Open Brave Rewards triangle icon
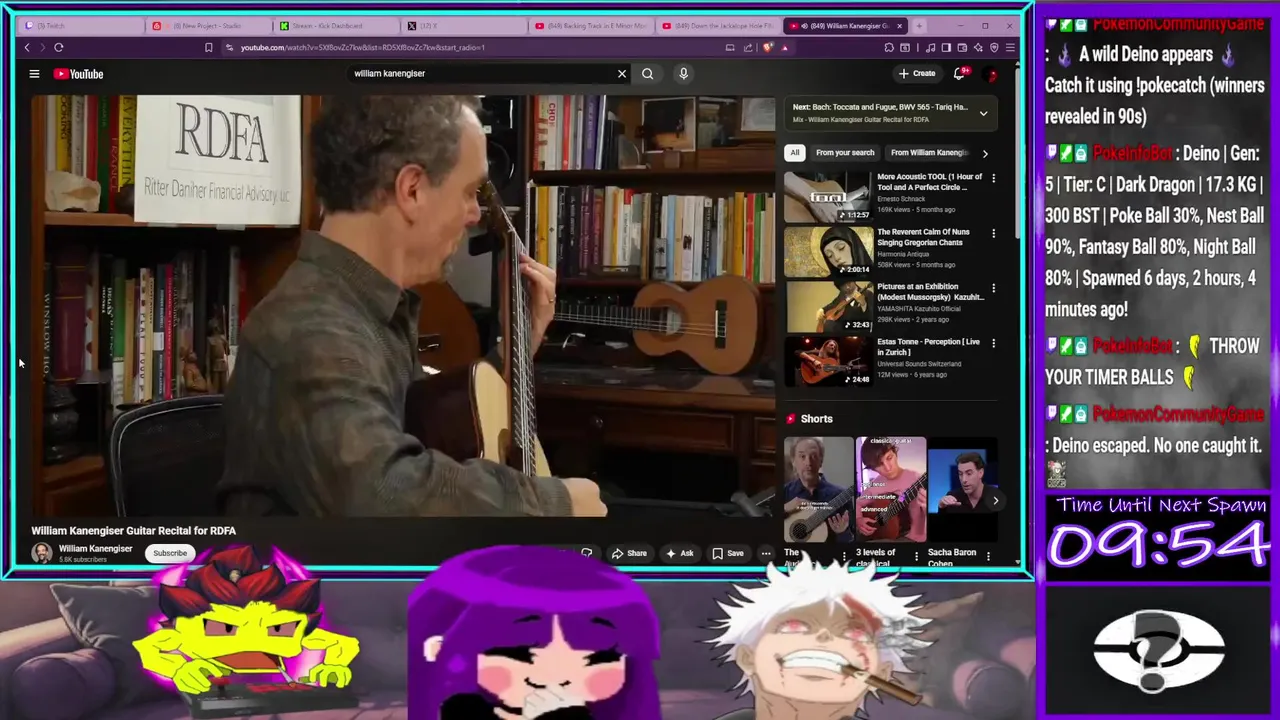 pos(784,47)
